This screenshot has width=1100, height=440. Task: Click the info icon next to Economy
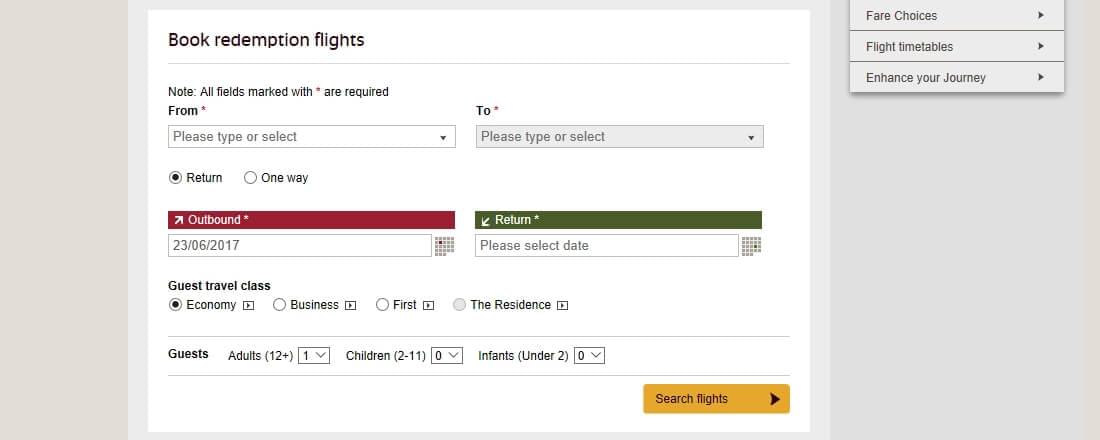tap(248, 305)
